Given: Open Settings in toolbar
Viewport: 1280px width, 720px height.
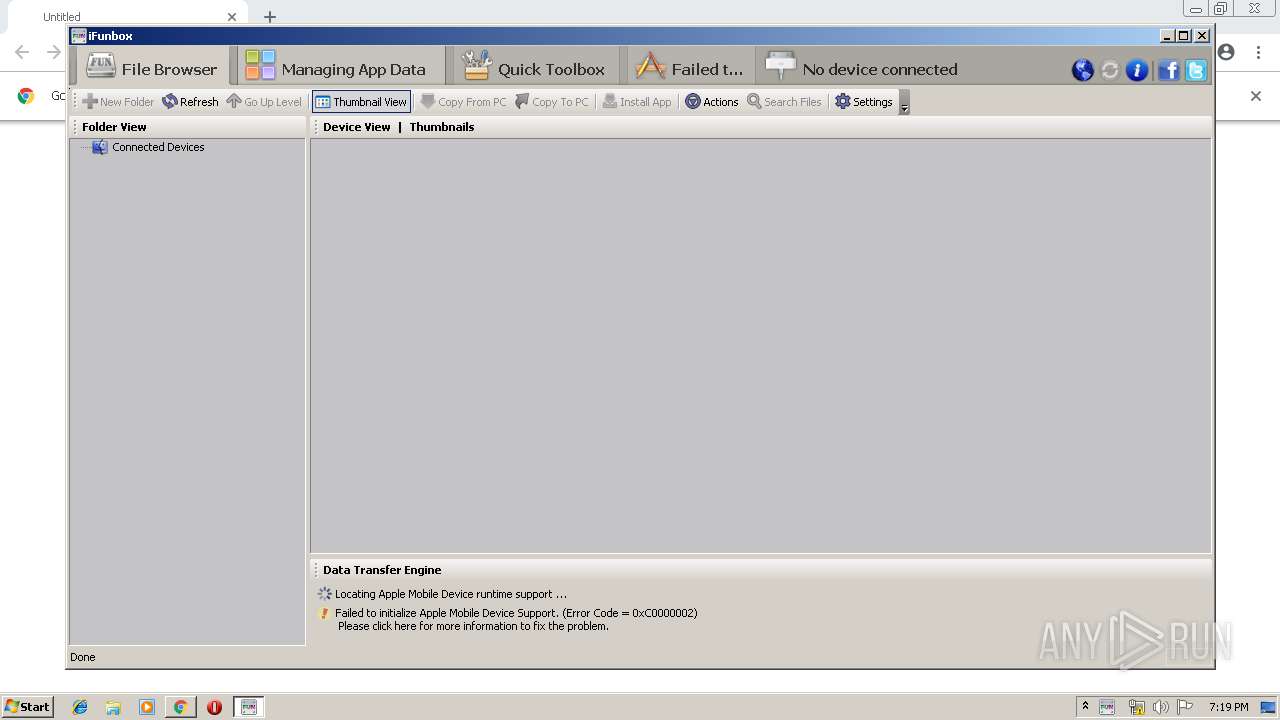Looking at the screenshot, I should click(864, 101).
